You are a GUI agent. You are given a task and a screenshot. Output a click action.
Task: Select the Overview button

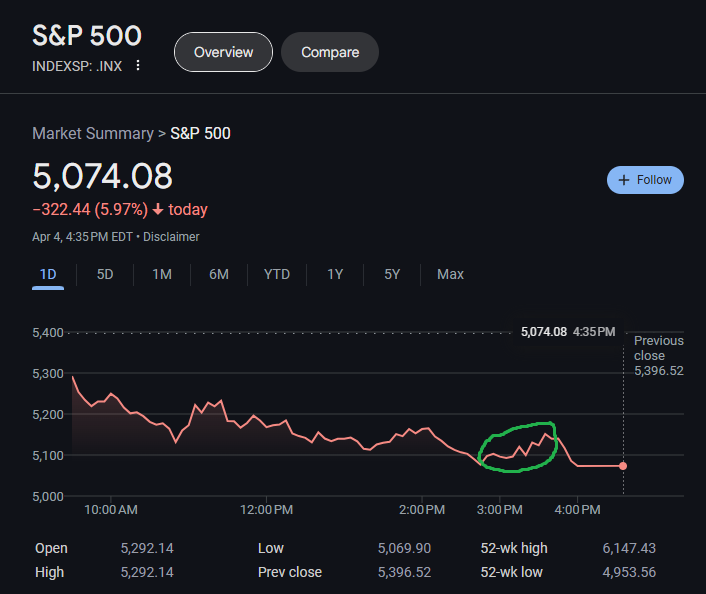pos(223,52)
